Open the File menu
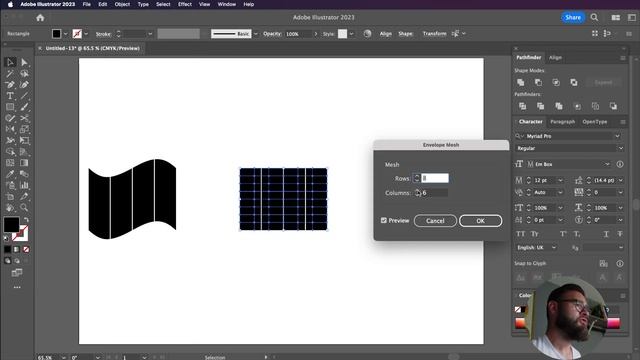 pyautogui.click(x=87, y=4)
